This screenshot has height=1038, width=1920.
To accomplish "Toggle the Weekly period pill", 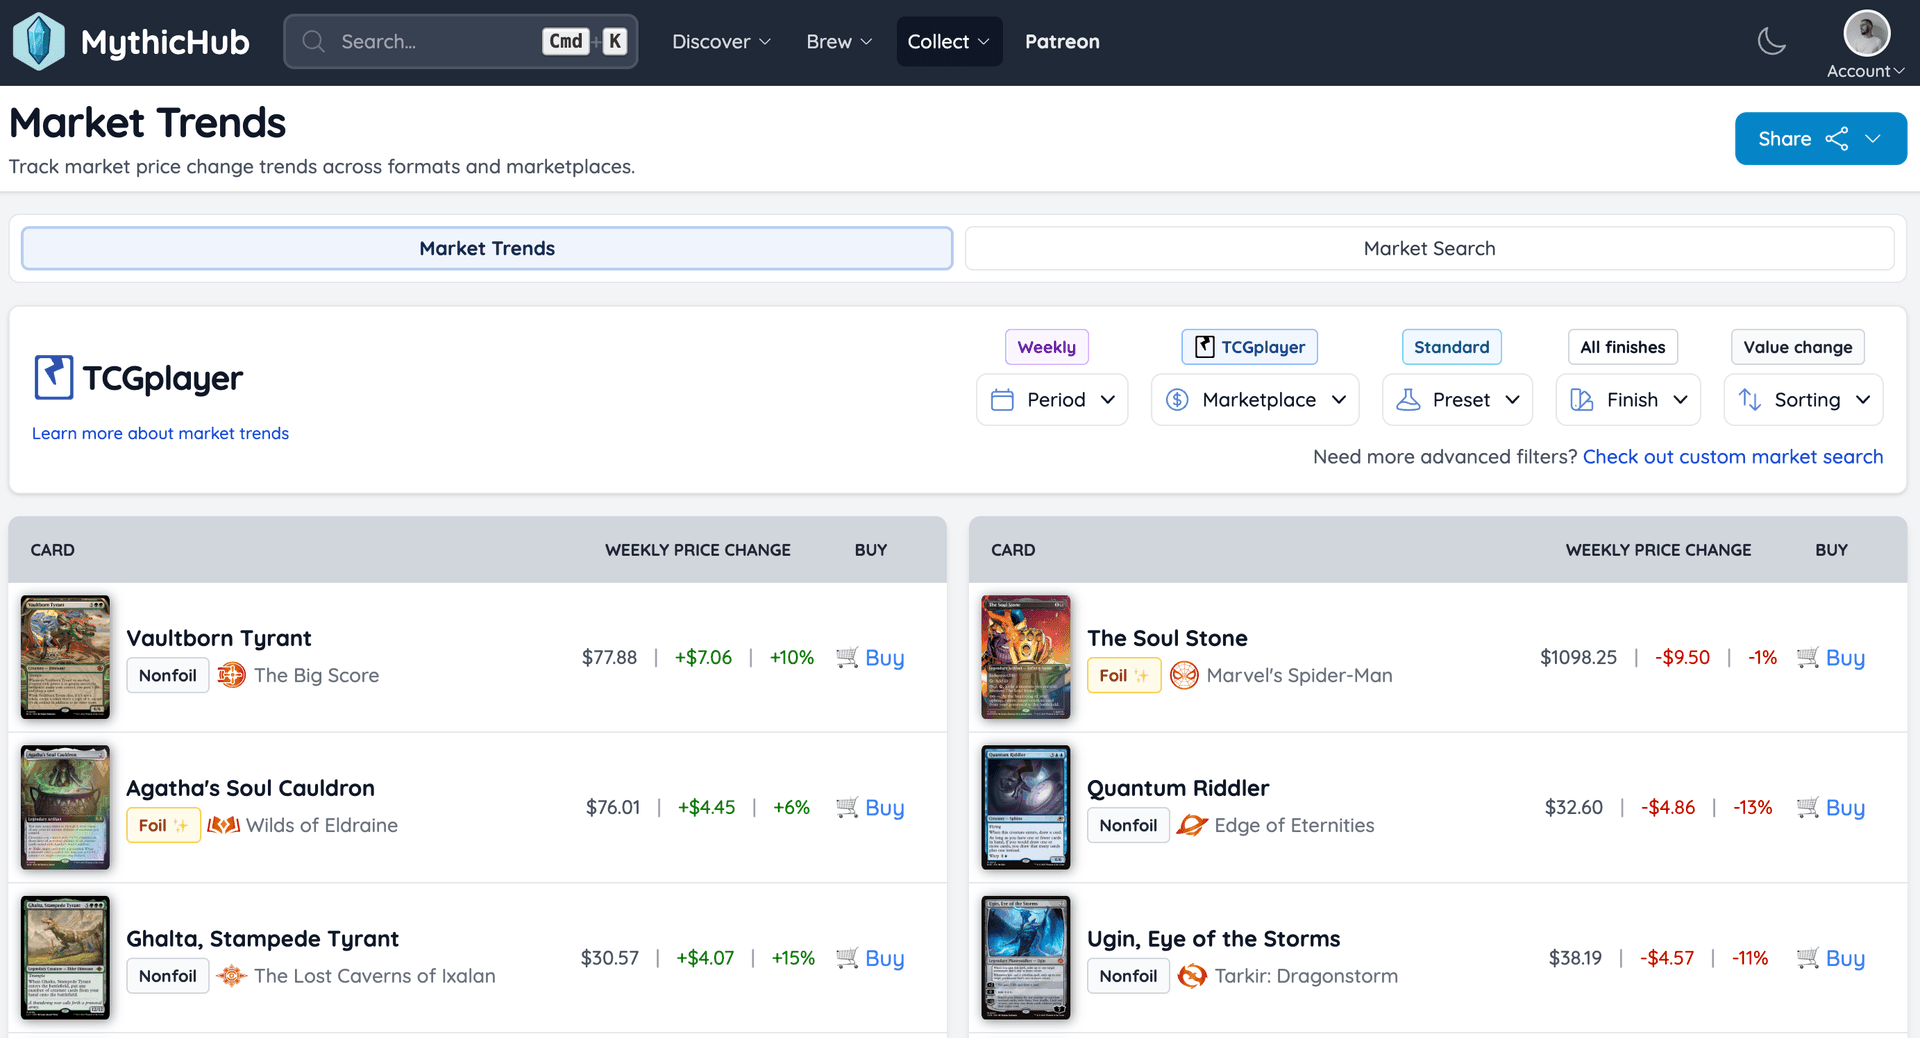I will pyautogui.click(x=1046, y=346).
